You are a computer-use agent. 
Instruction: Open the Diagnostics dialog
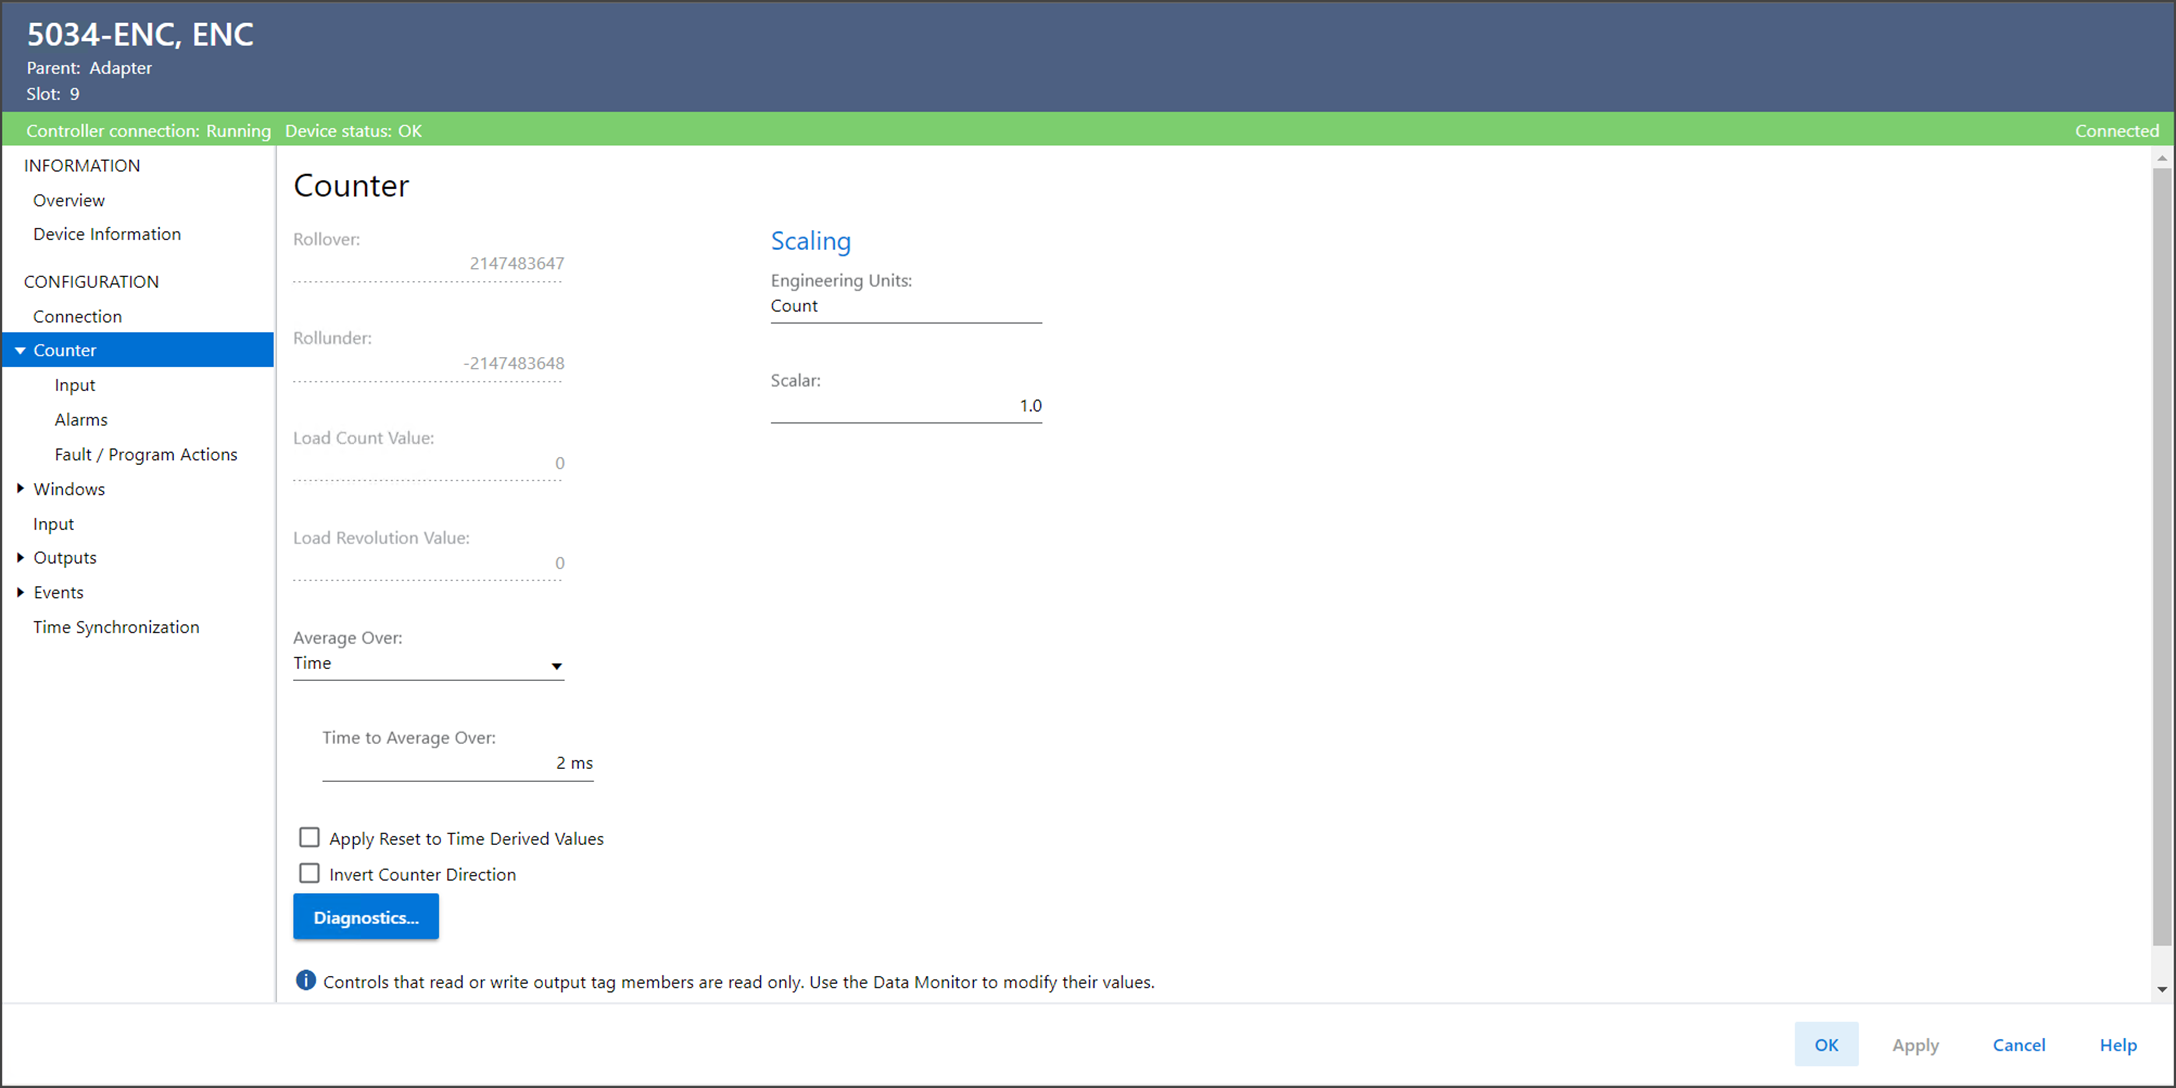click(x=366, y=917)
